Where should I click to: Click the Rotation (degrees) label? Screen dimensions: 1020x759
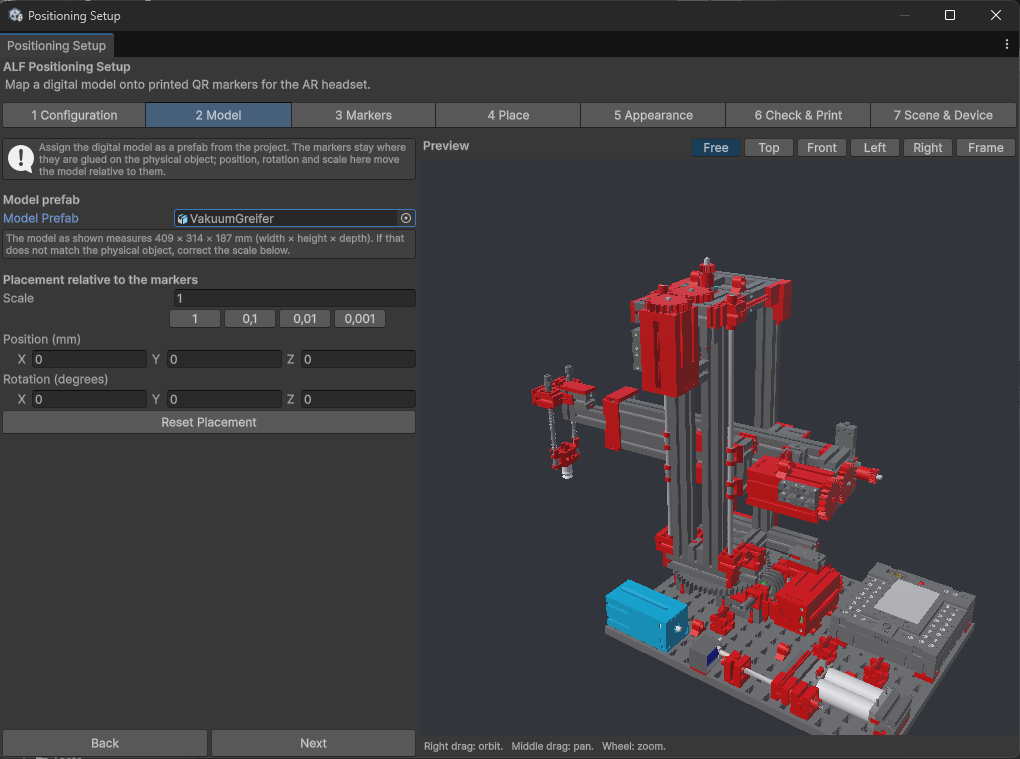click(x=56, y=379)
